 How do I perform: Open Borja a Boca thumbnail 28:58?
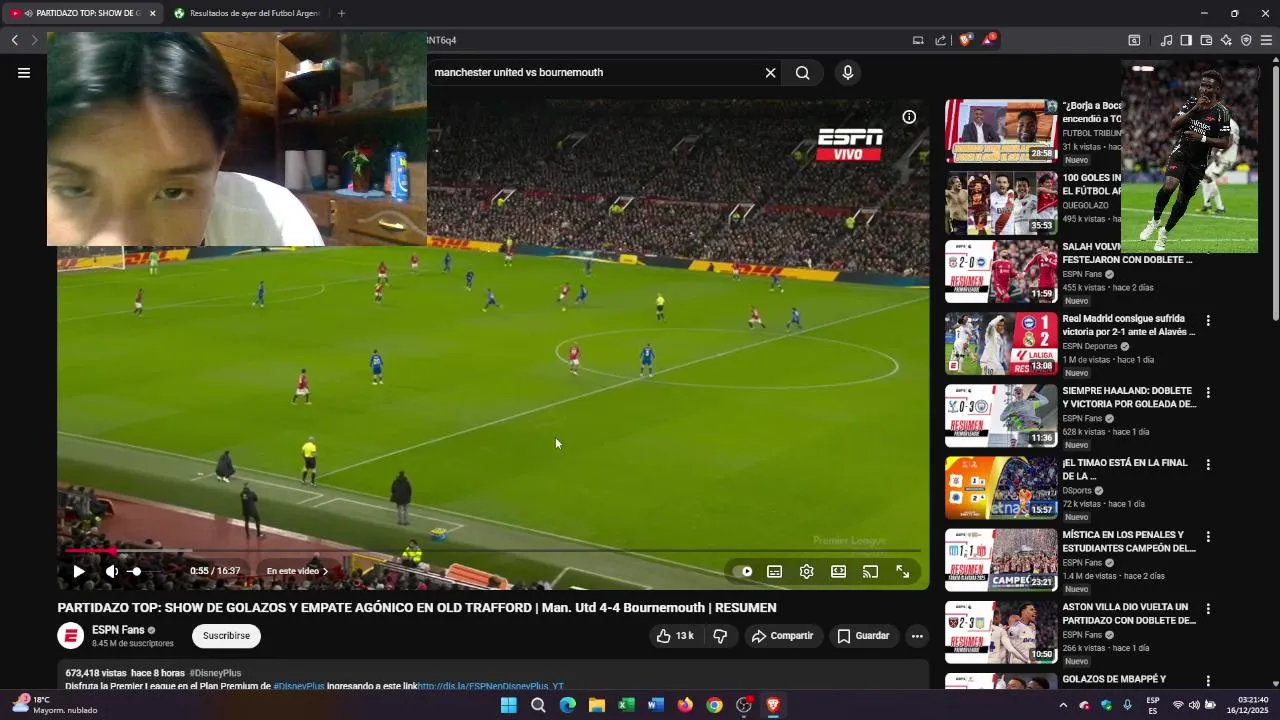point(1001,131)
